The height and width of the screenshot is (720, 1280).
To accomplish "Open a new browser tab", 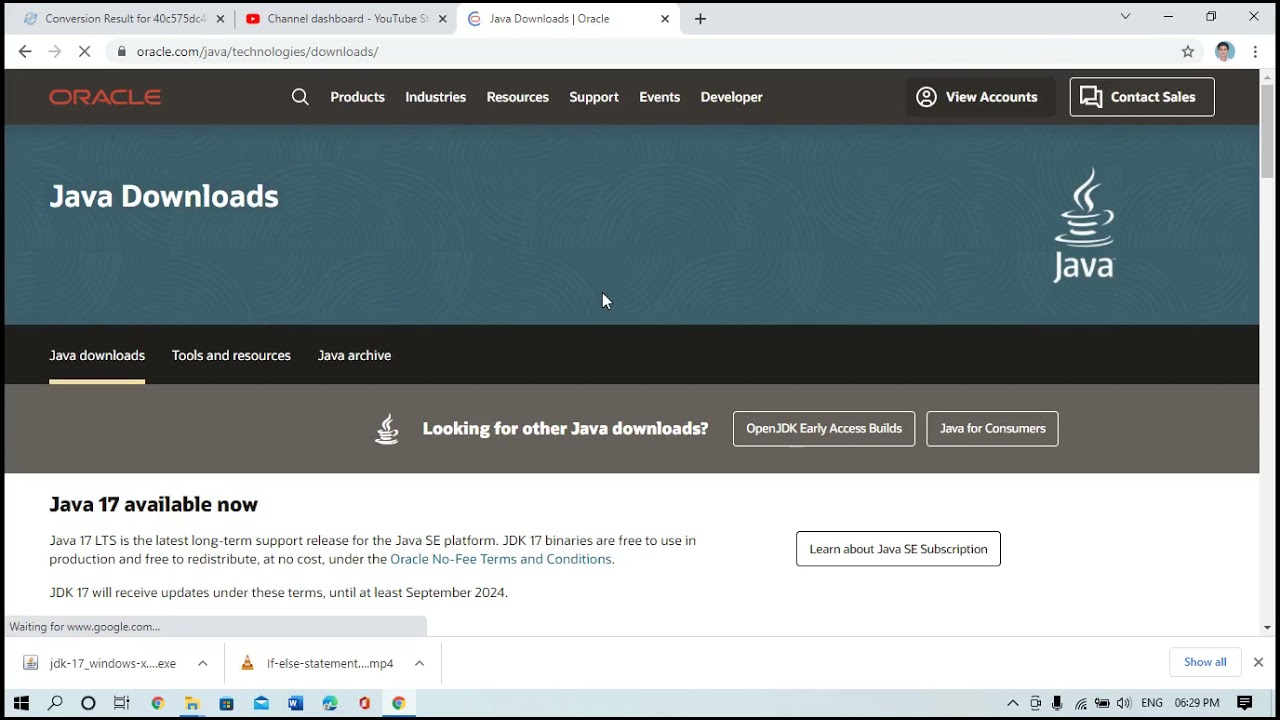I will tap(700, 19).
